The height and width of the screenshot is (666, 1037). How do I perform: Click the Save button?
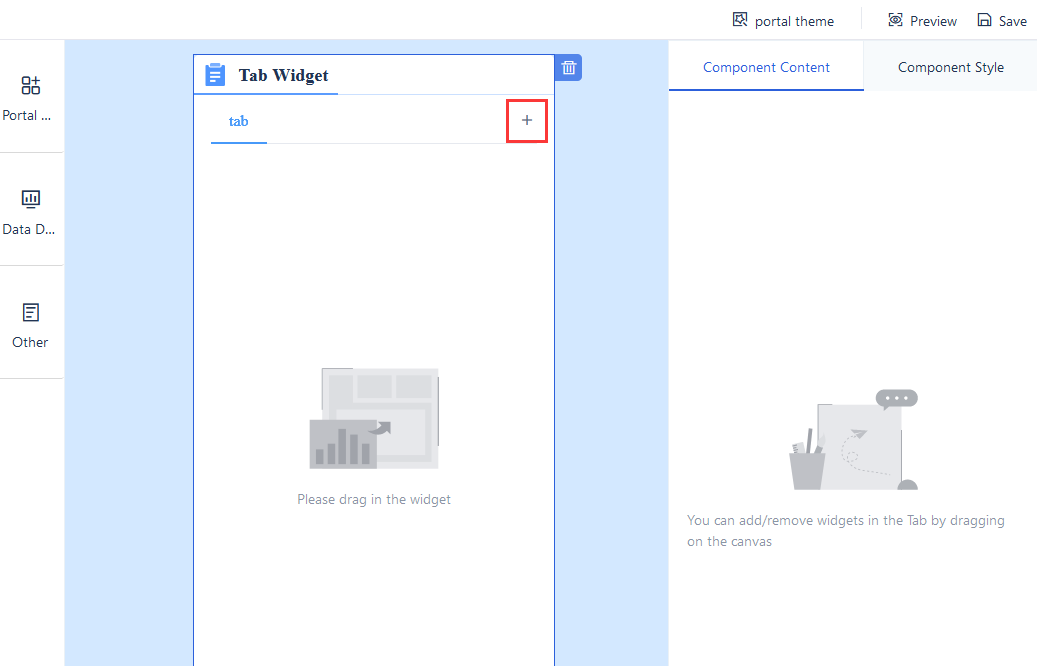click(x=1008, y=20)
